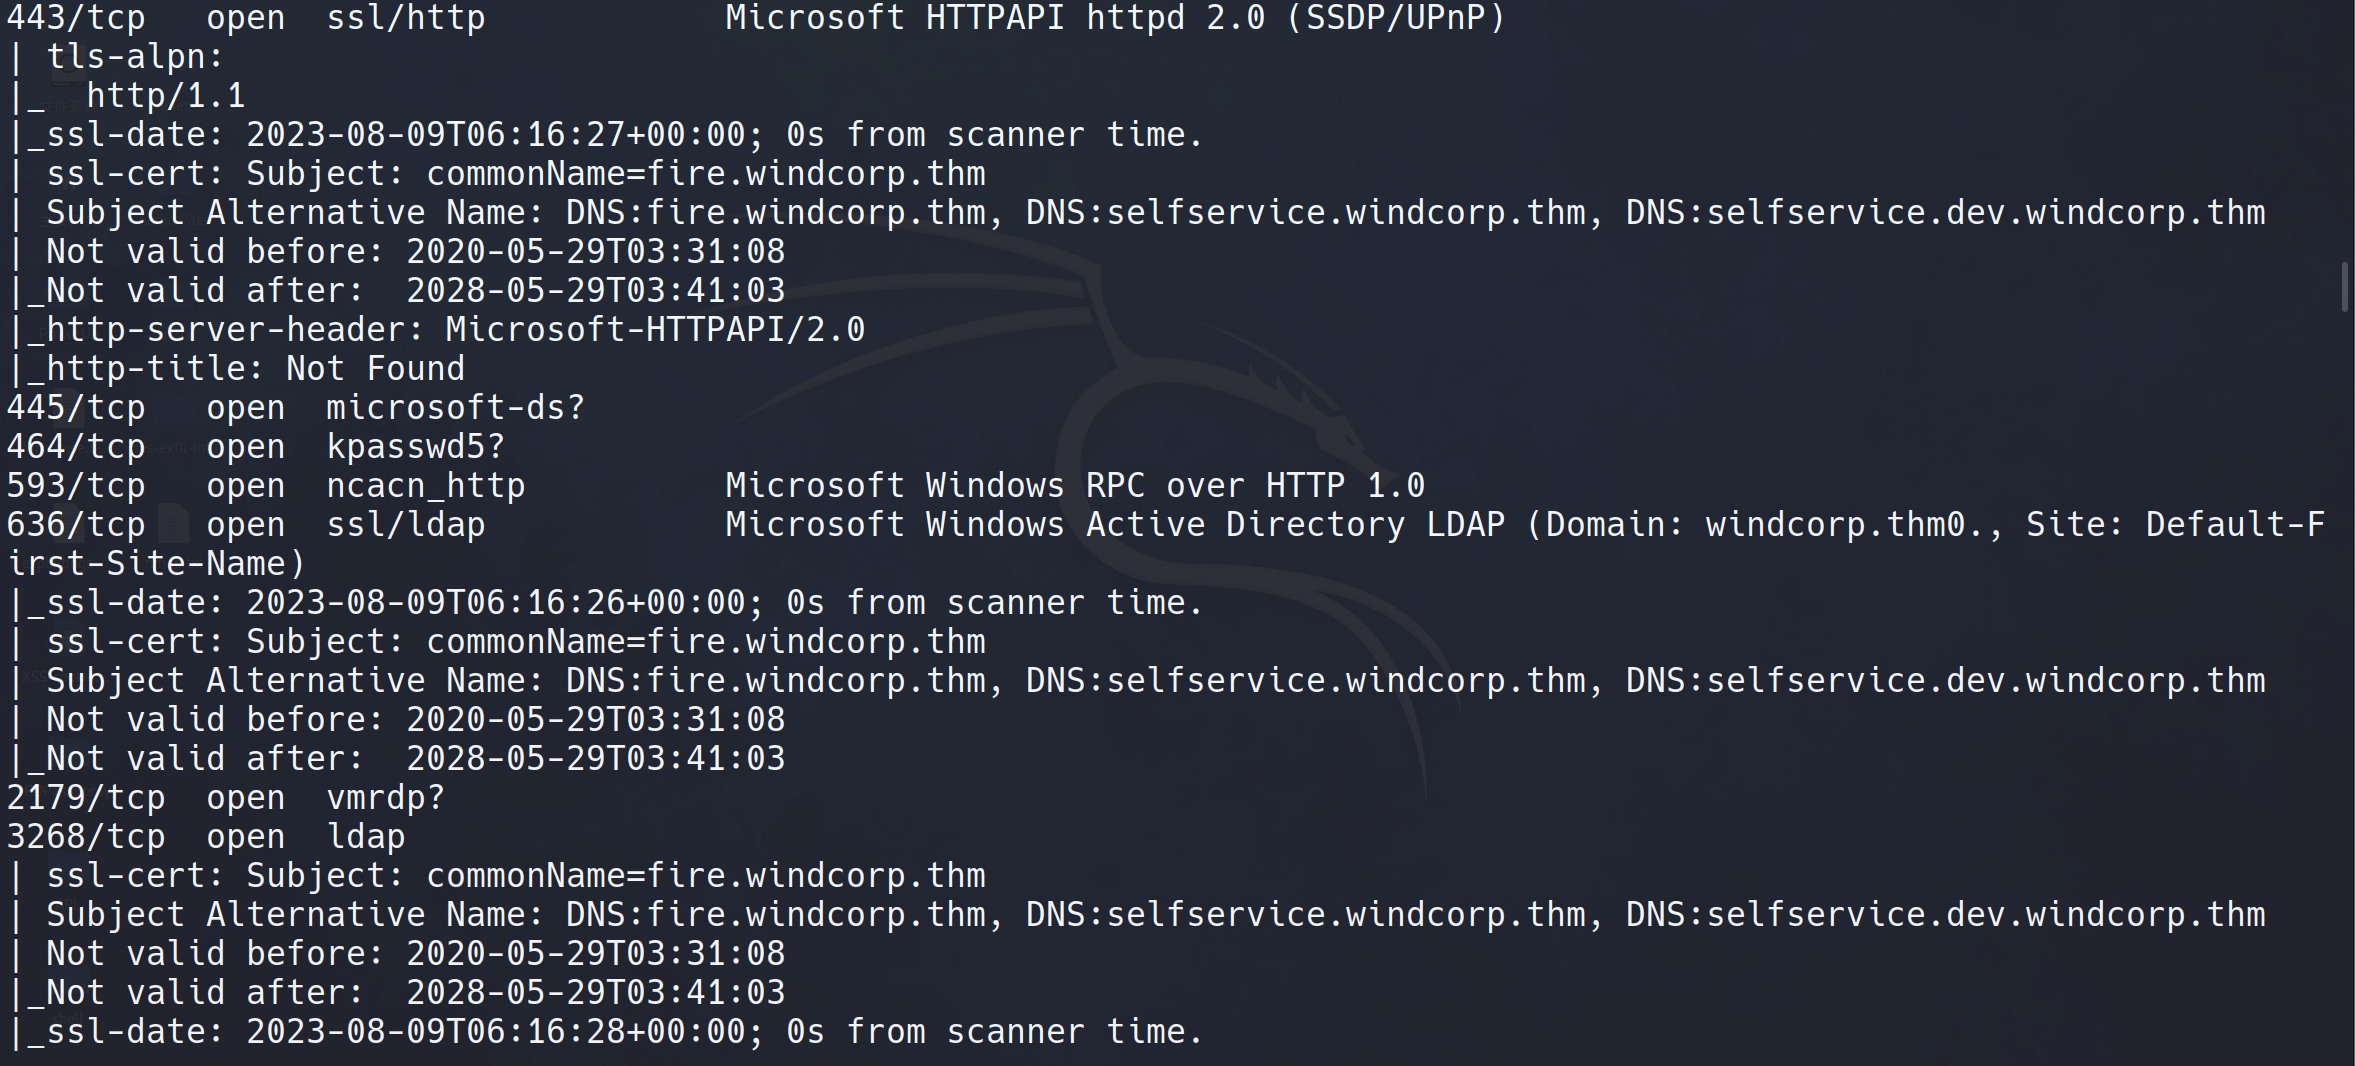This screenshot has height=1066, width=2355.
Task: Click the http/1.1 protocol text
Action: coord(165,96)
